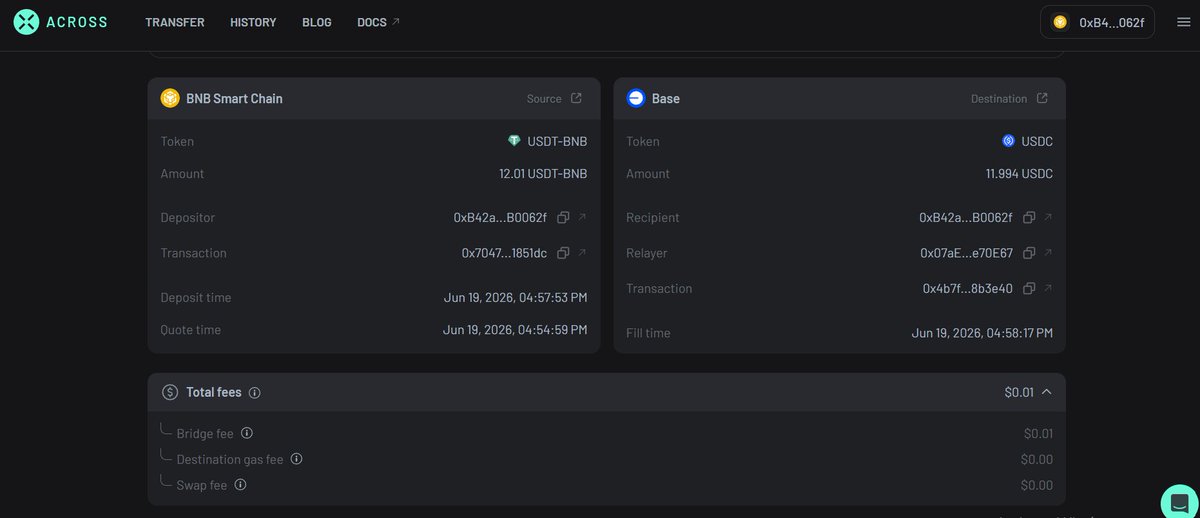Image resolution: width=1200 pixels, height=518 pixels.
Task: Click the BNB Smart Chain logo icon
Action: point(170,98)
